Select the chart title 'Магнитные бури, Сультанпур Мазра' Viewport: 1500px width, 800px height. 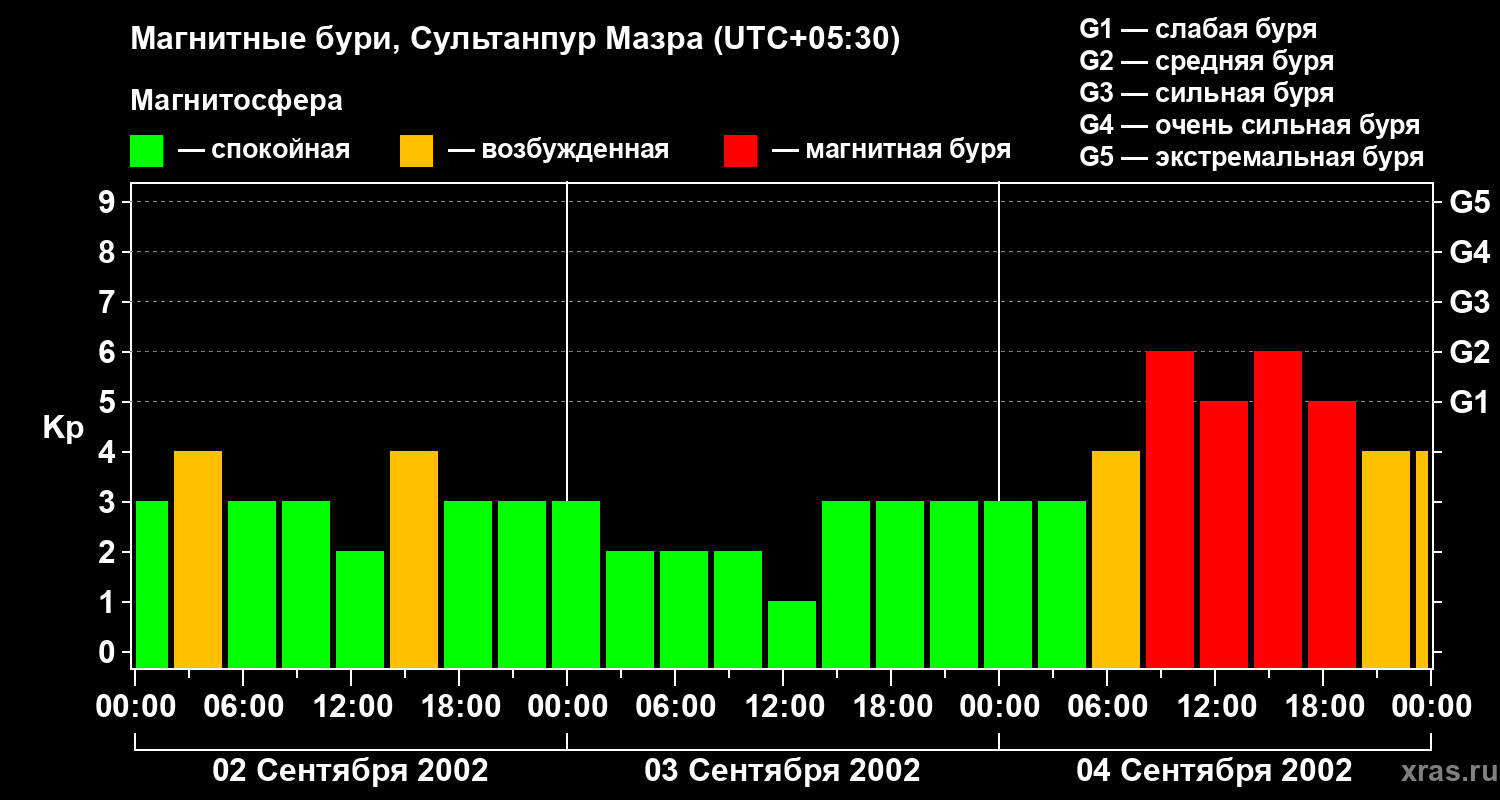(415, 40)
